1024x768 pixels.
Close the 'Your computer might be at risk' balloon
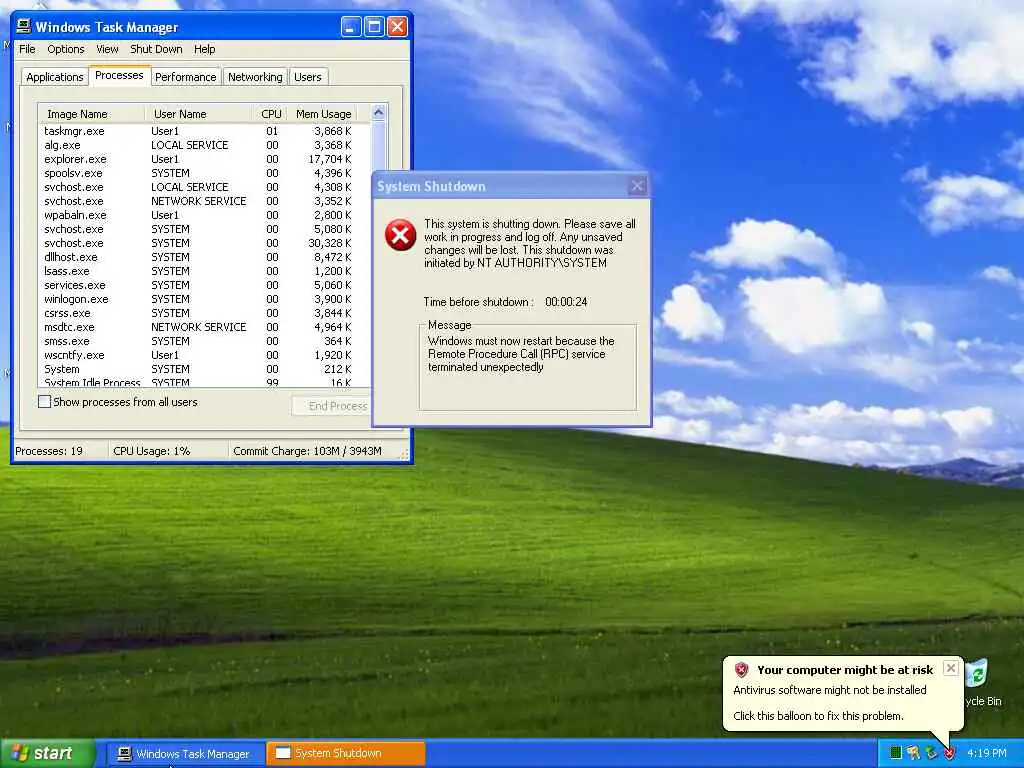click(951, 668)
